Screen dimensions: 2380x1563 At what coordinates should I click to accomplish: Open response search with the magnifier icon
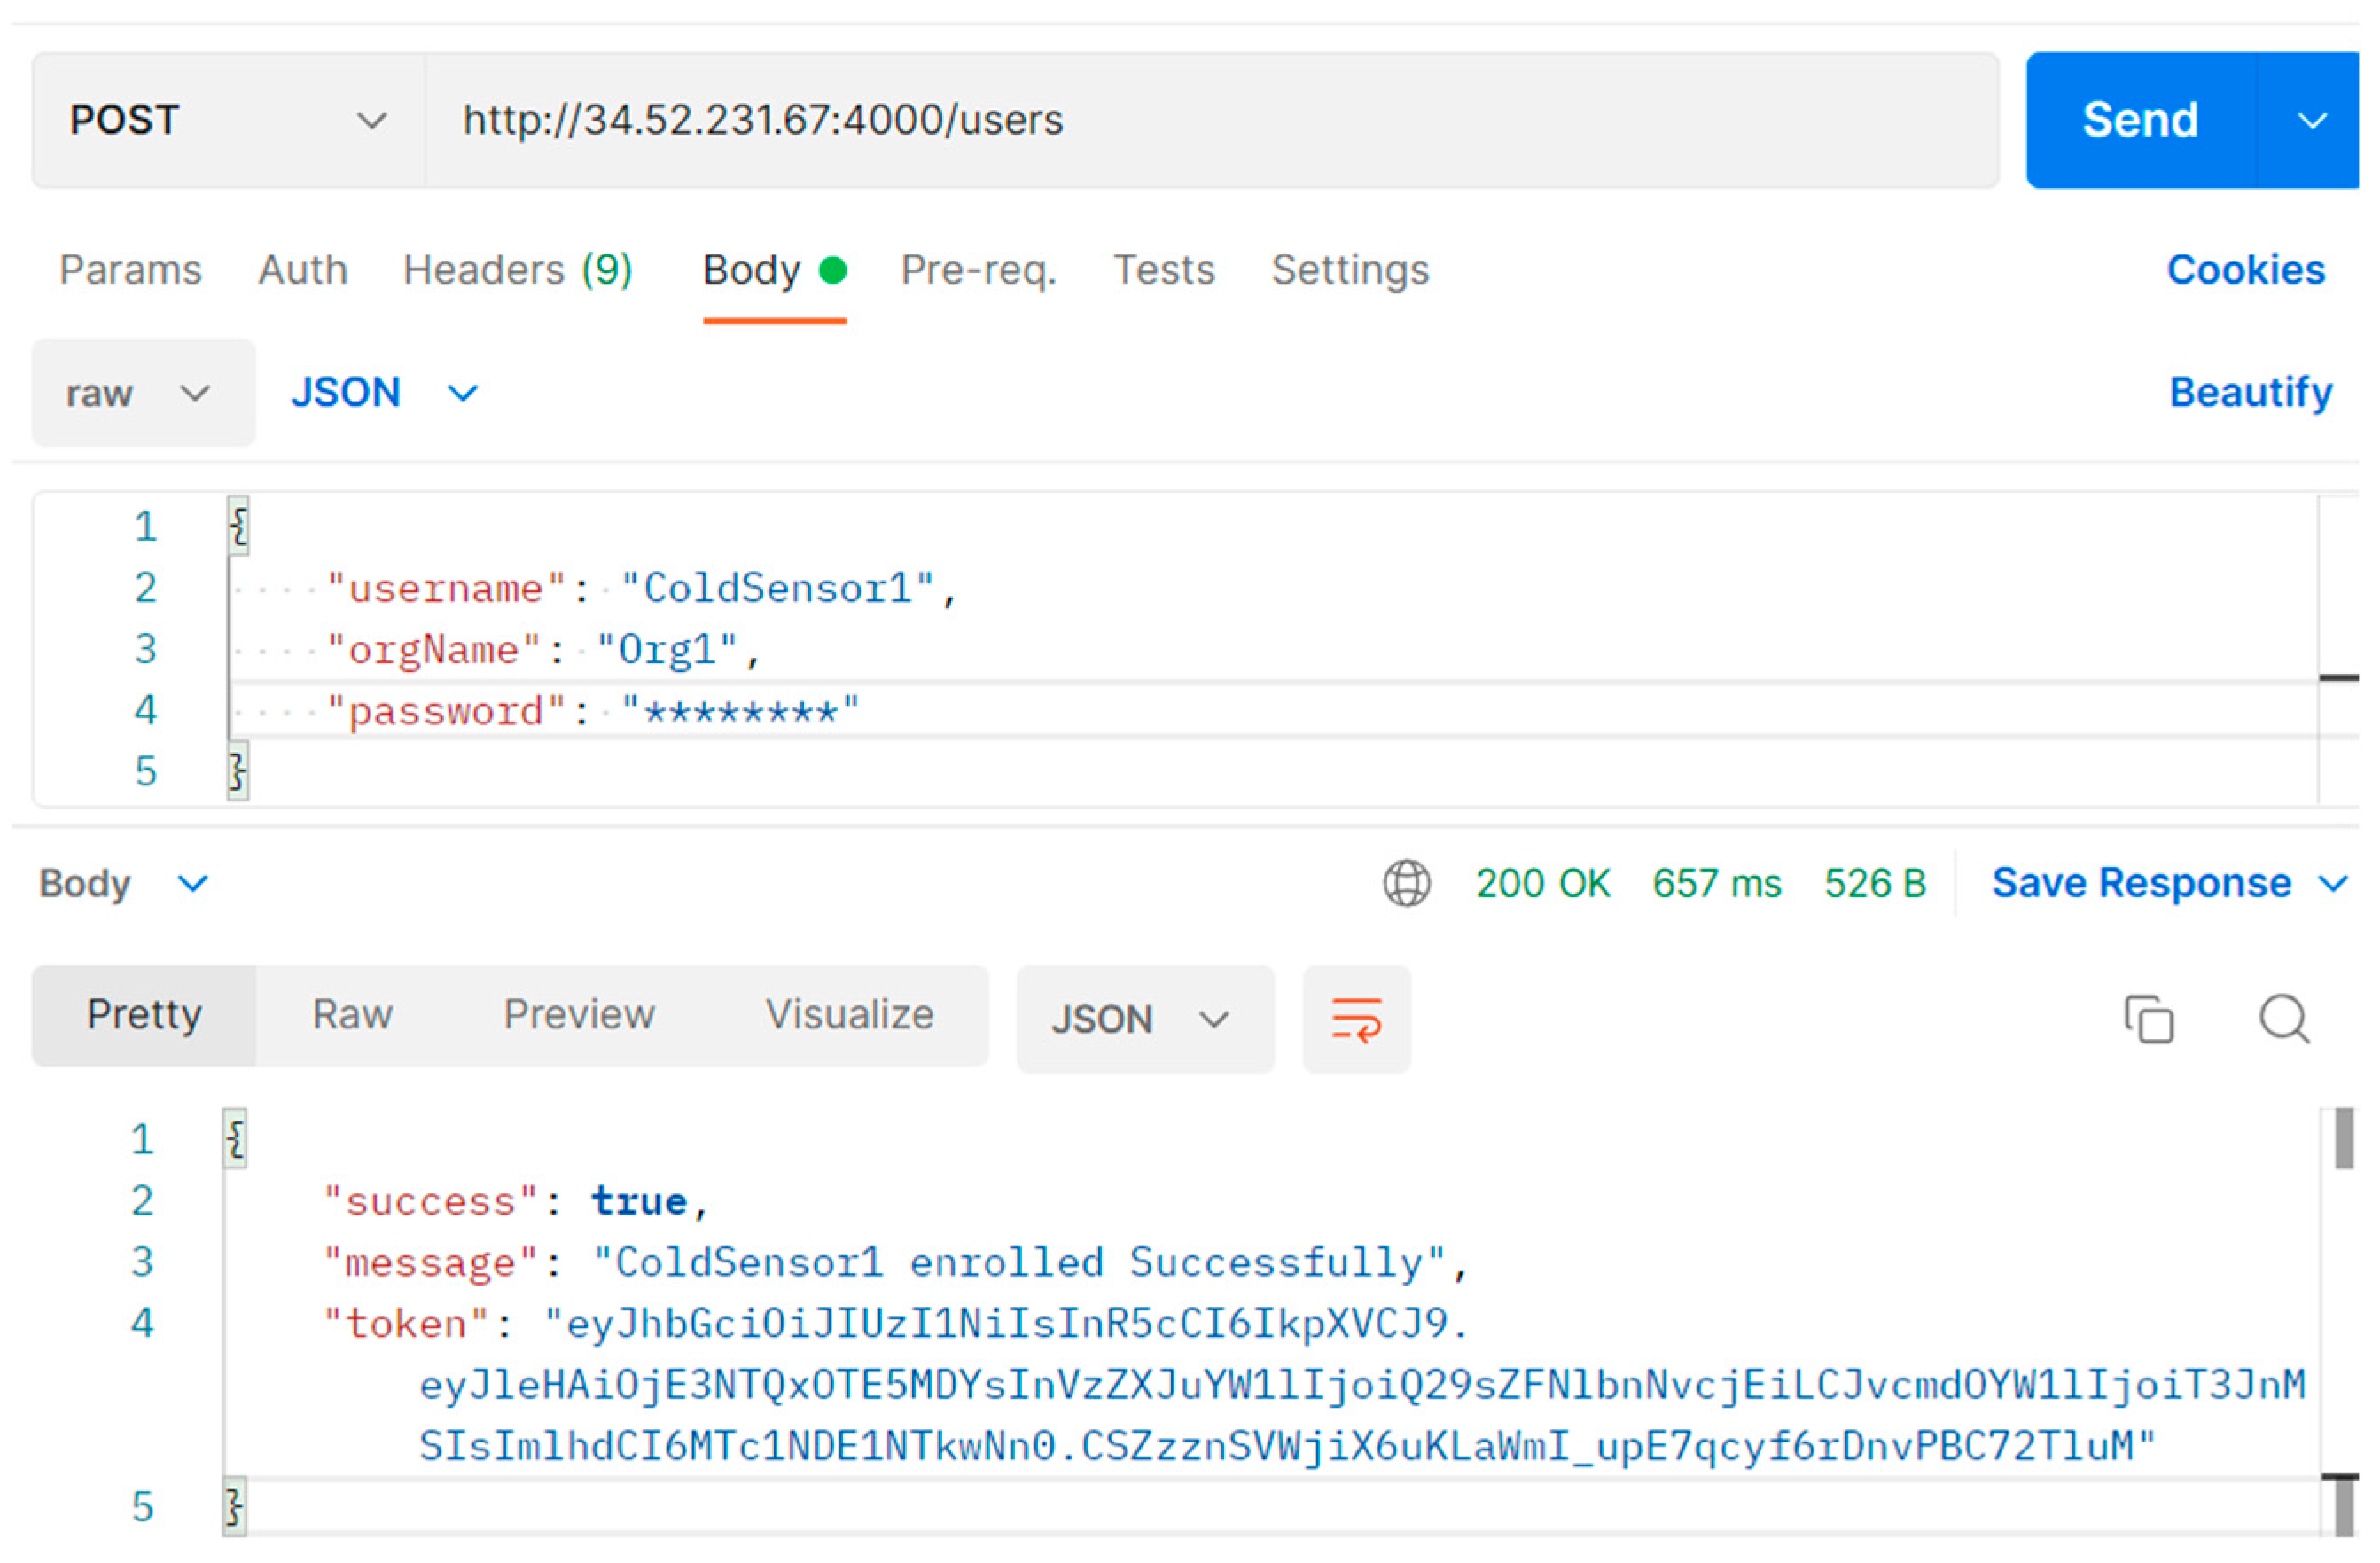point(2284,1019)
